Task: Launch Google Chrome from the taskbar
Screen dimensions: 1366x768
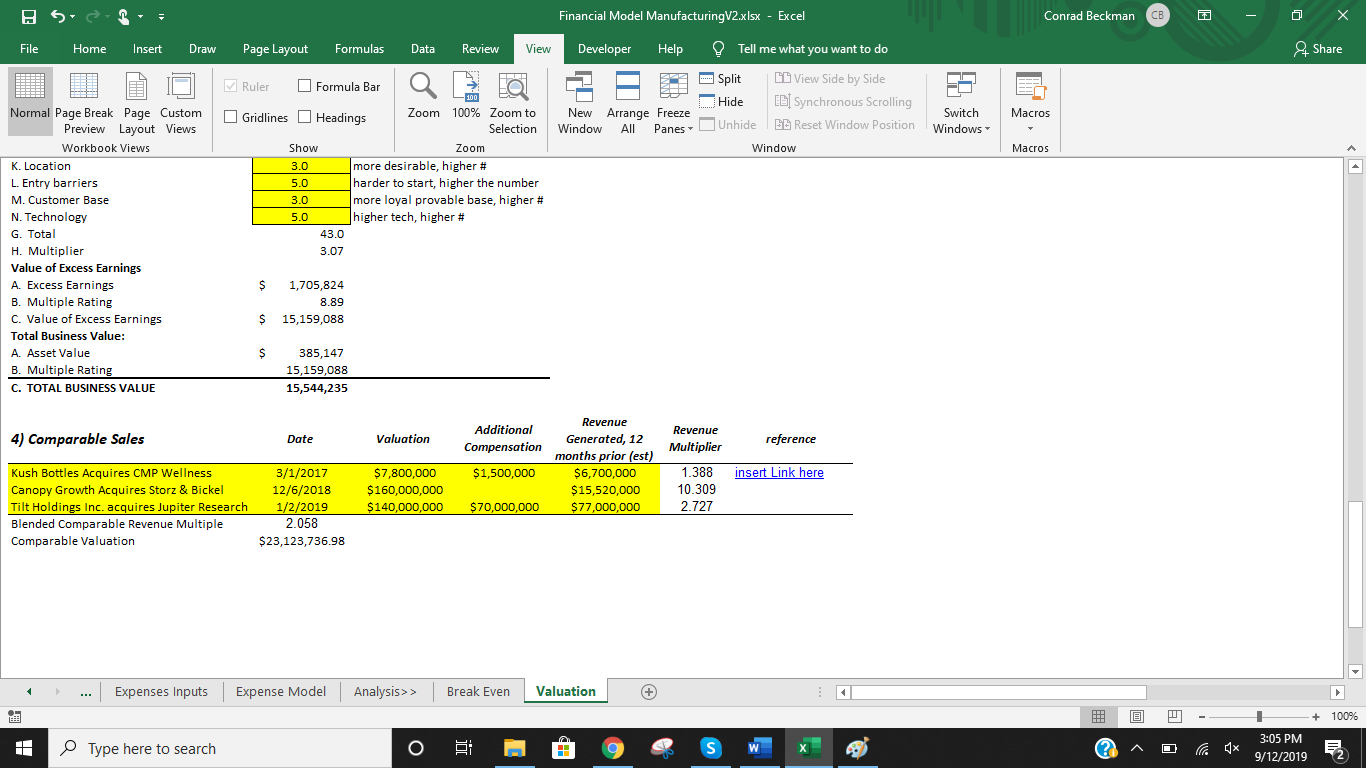Action: pos(612,748)
